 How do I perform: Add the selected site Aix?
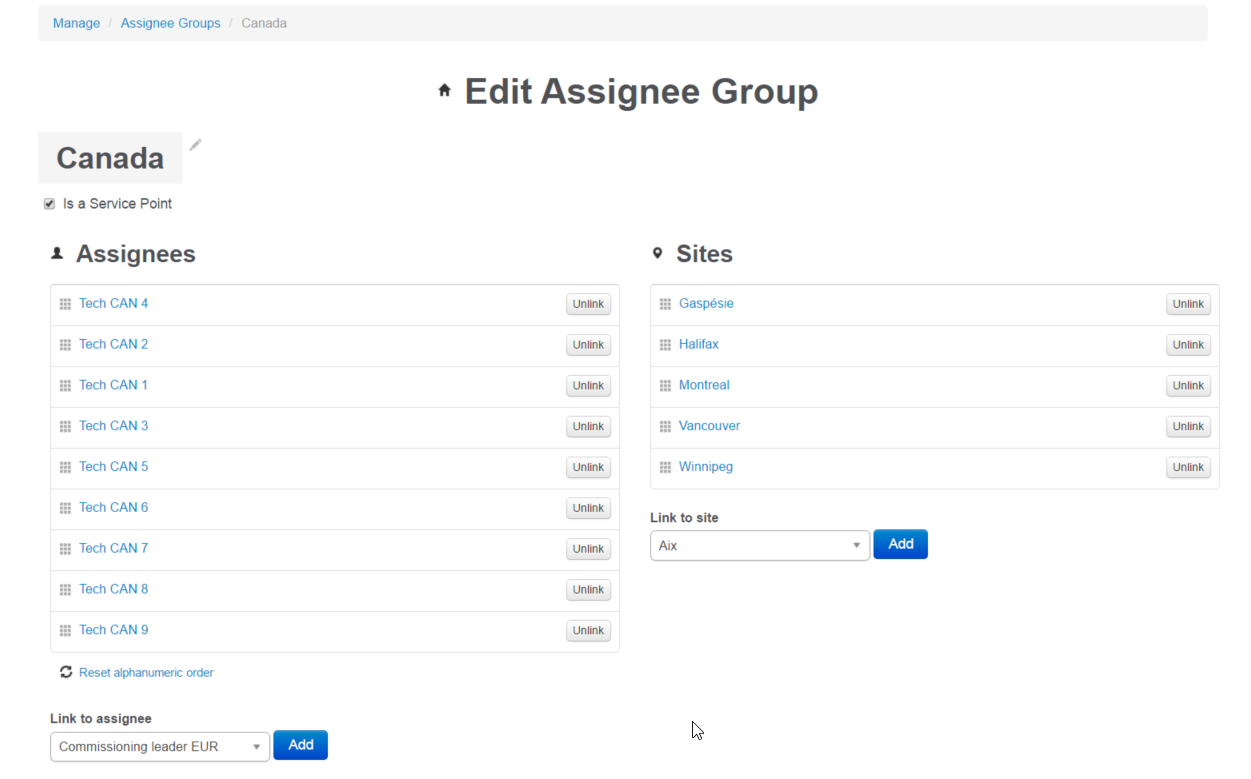click(x=900, y=544)
